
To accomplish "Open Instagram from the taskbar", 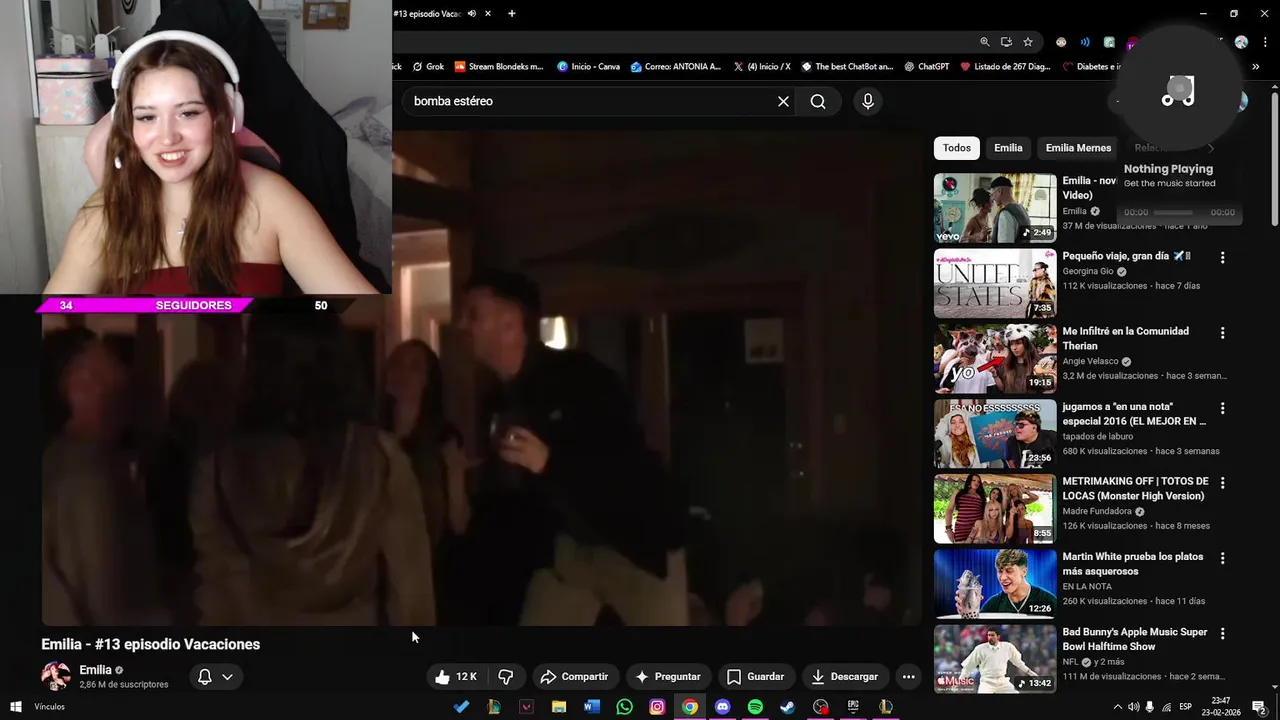I will tap(657, 707).
